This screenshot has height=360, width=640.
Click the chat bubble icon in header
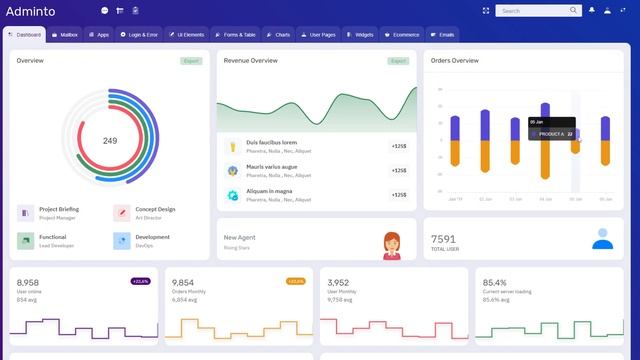coord(104,11)
